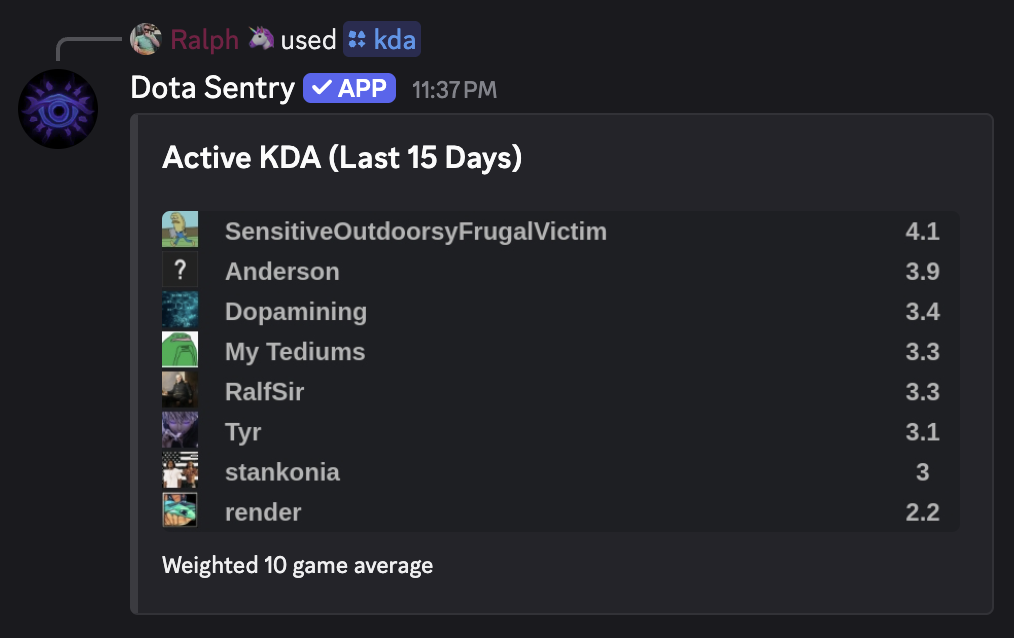
Task: Click the APP badge next to Dota Sentry
Action: [348, 88]
